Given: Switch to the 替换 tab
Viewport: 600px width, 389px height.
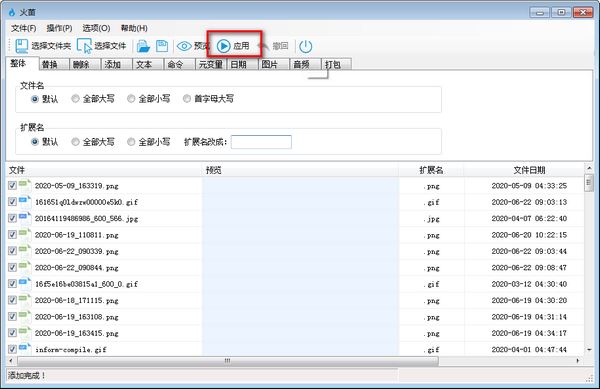Looking at the screenshot, I should [54, 64].
